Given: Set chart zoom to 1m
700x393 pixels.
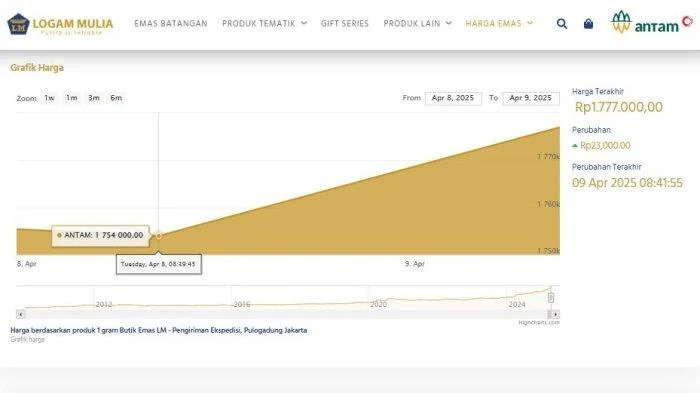Looking at the screenshot, I should (72, 98).
